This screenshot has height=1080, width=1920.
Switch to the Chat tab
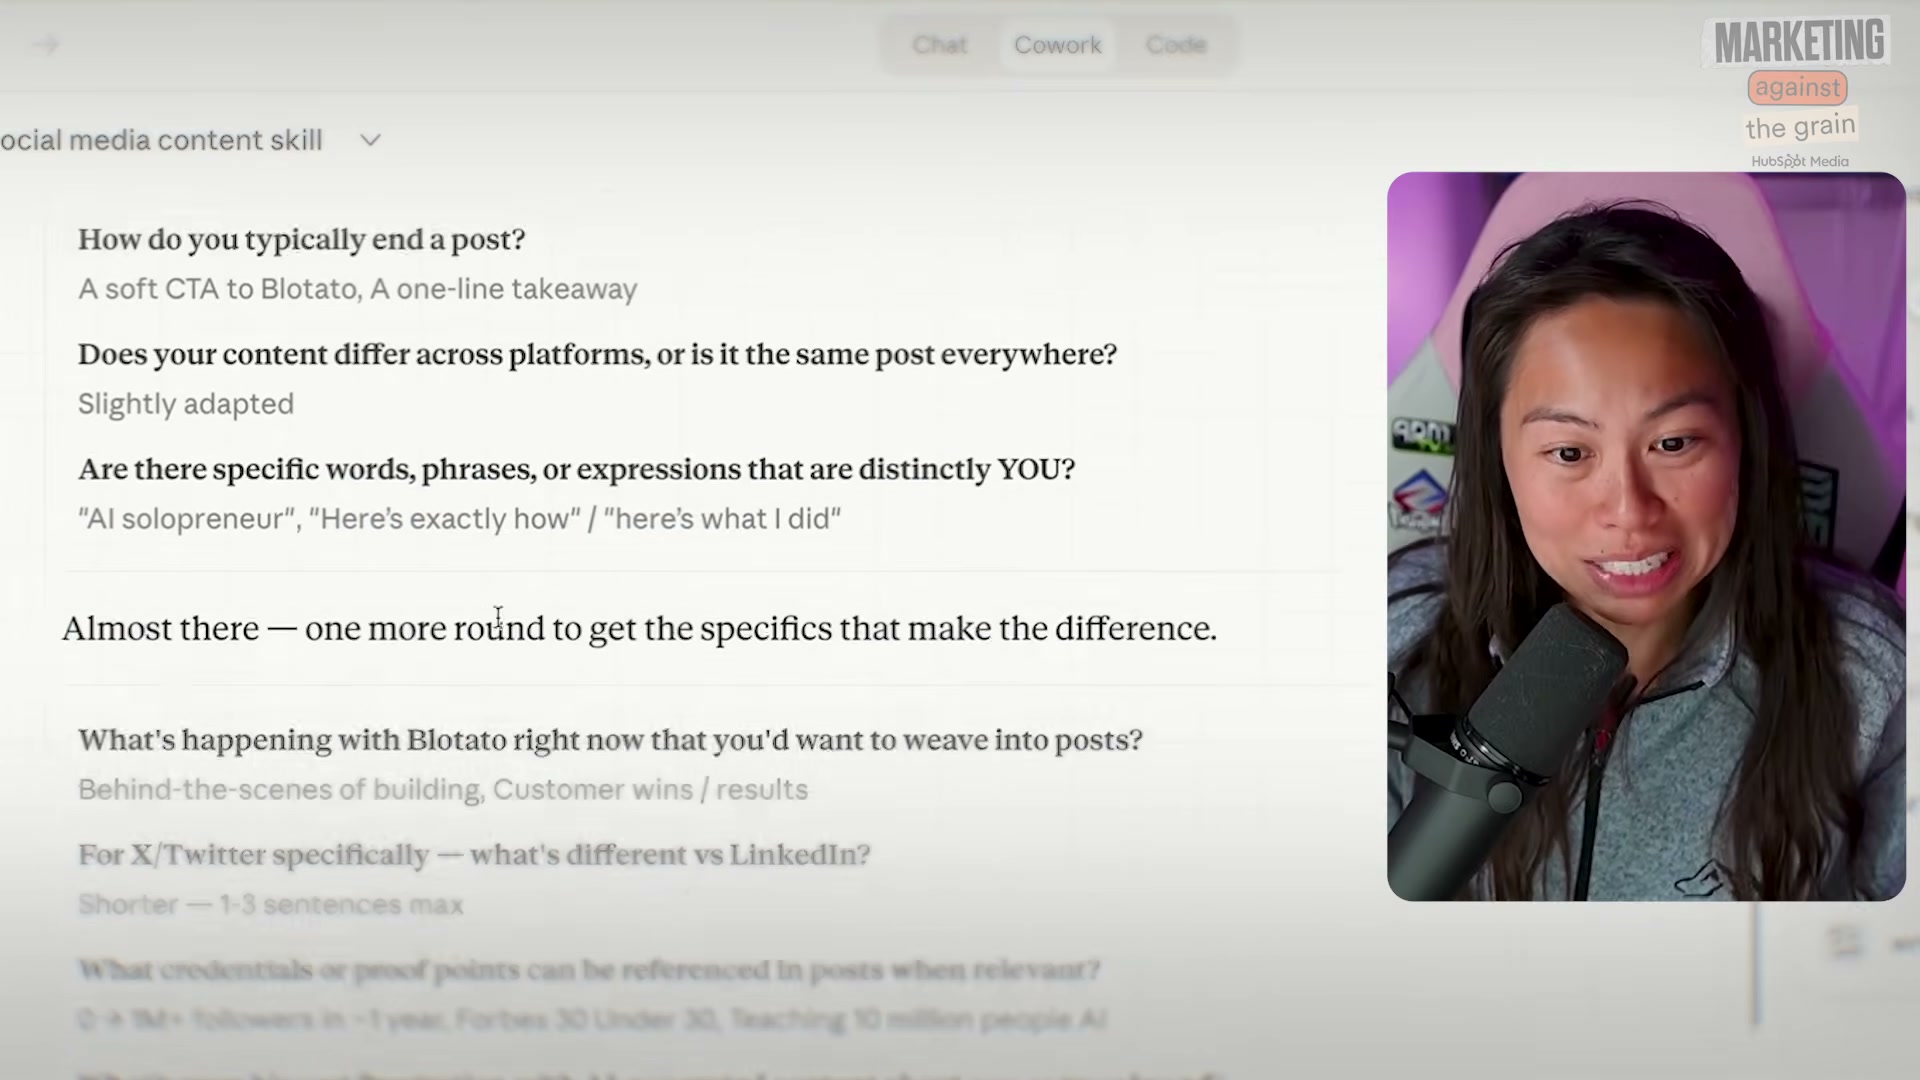coord(939,45)
